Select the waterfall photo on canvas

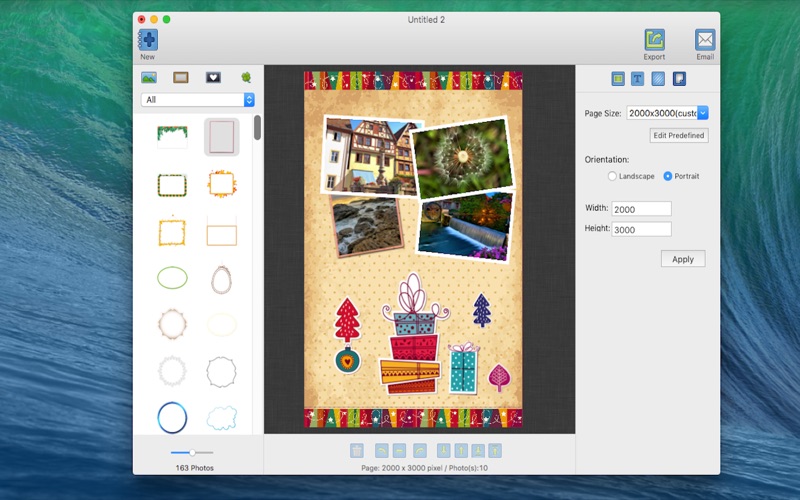[x=465, y=227]
